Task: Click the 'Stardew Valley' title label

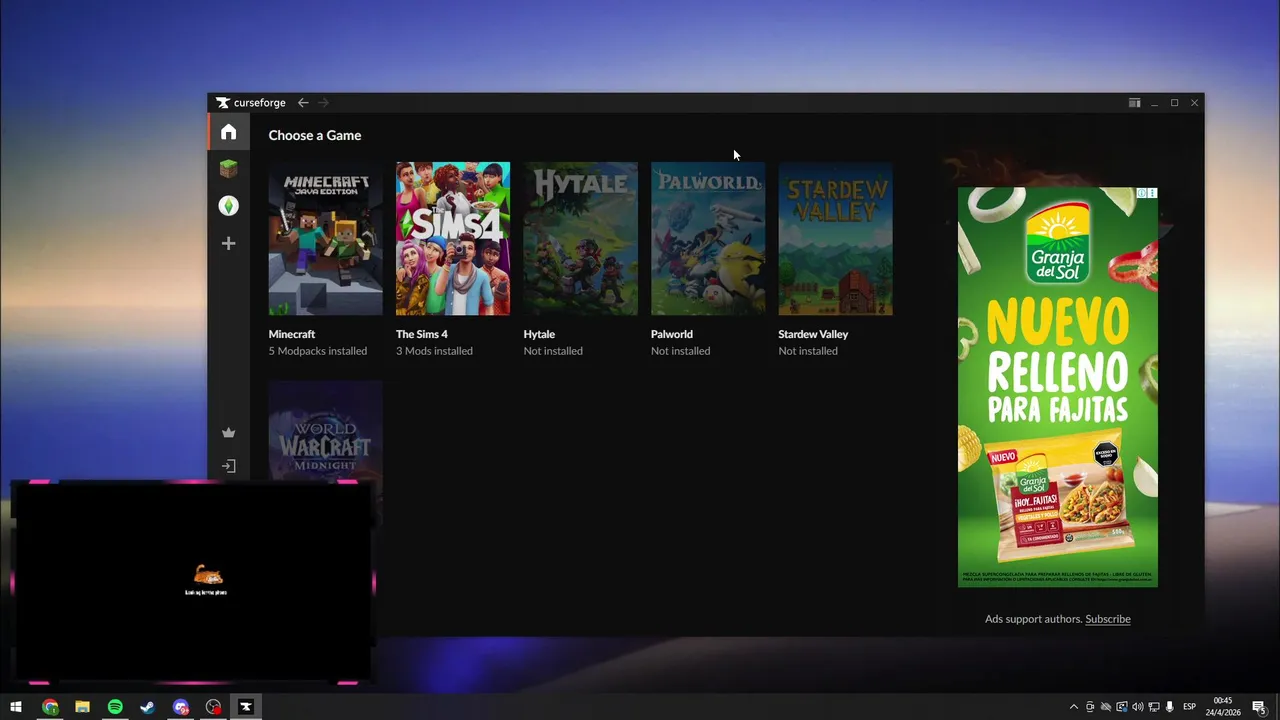Action: click(813, 334)
